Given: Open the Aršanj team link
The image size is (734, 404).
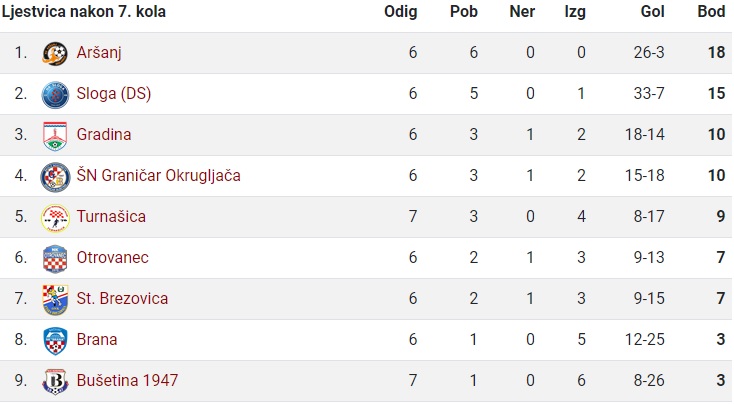Looking at the screenshot, I should coord(99,52).
